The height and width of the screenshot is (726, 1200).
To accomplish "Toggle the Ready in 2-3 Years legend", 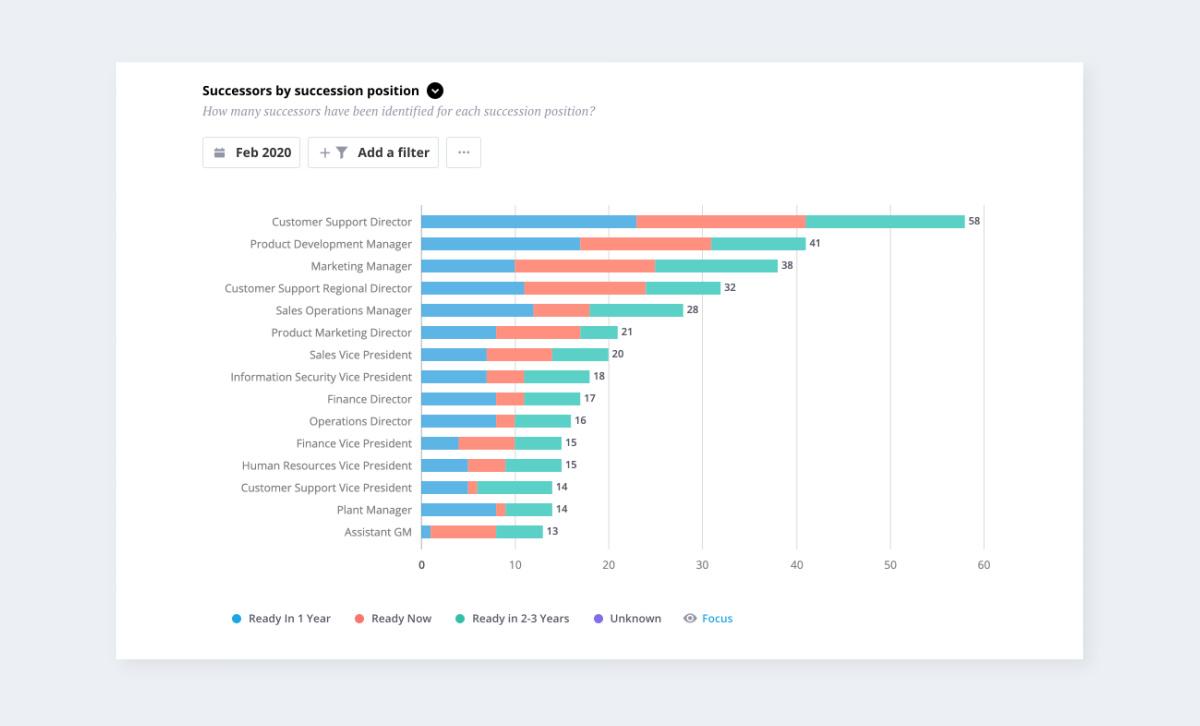I will click(512, 618).
